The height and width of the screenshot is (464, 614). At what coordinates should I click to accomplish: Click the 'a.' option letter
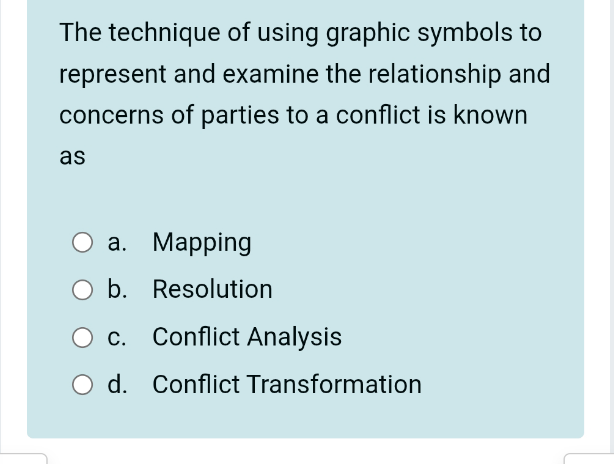pos(117,243)
